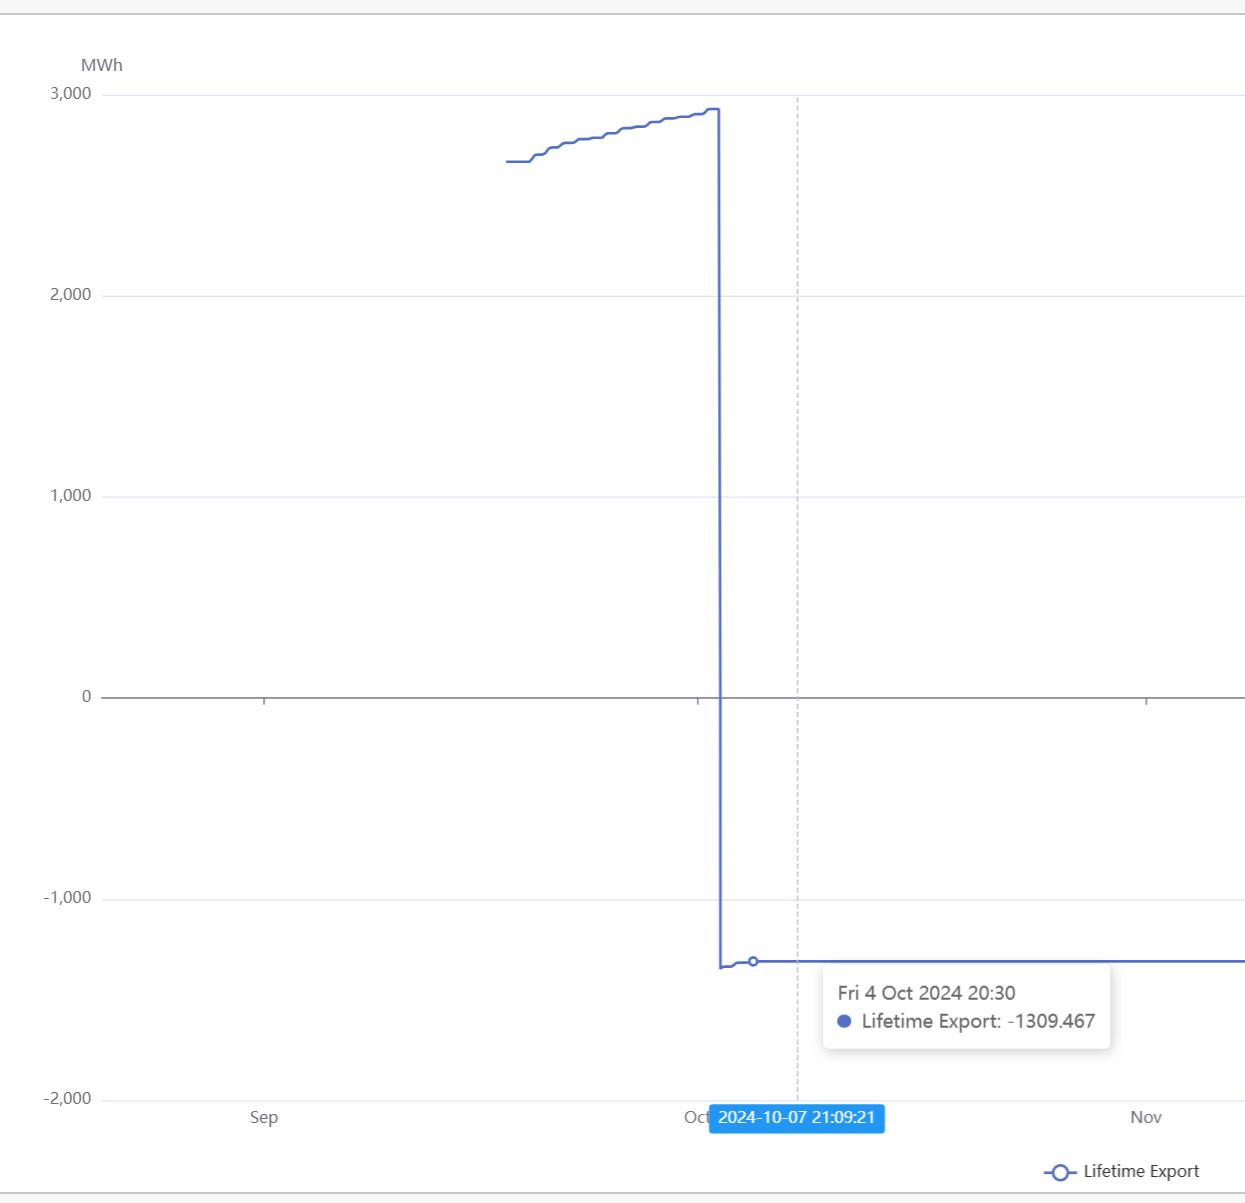This screenshot has width=1245, height=1203.
Task: Click the blue dot inside the tooltip
Action: (844, 1021)
